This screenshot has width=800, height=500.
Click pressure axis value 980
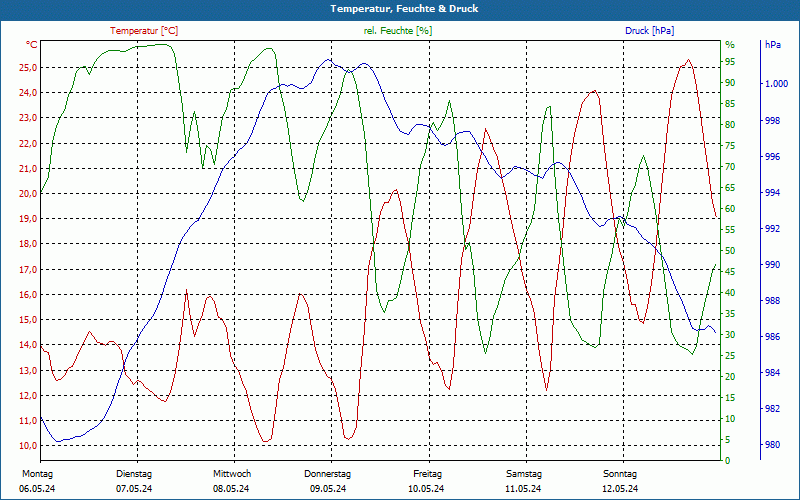point(772,445)
